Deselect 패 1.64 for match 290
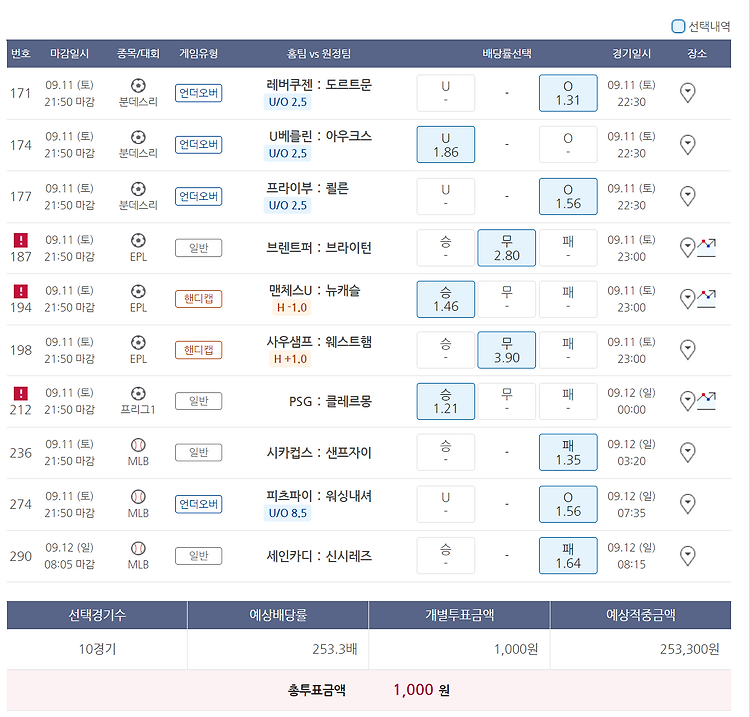This screenshot has height=717, width=750. coord(568,556)
